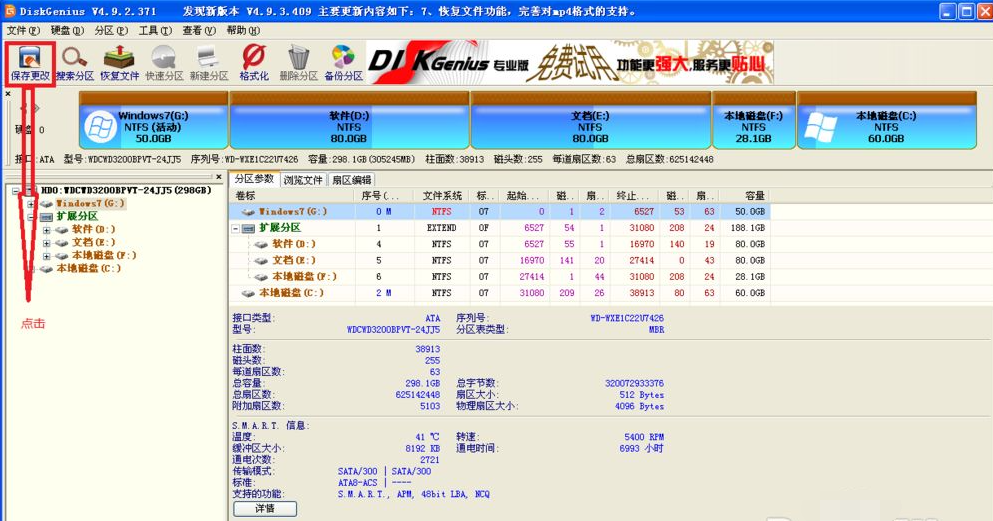The height and width of the screenshot is (521, 993).
Task: Click the drive icon beside 本地磁盘(F:) table row
Action: [x=261, y=277]
